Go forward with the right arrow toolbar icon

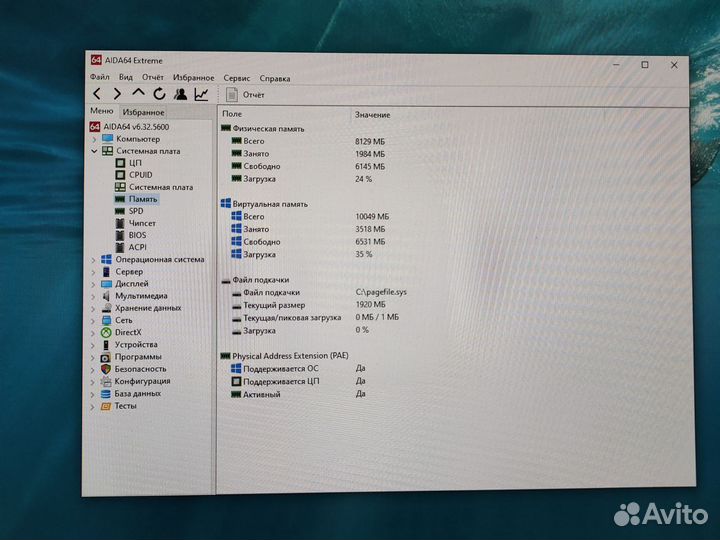pyautogui.click(x=118, y=94)
